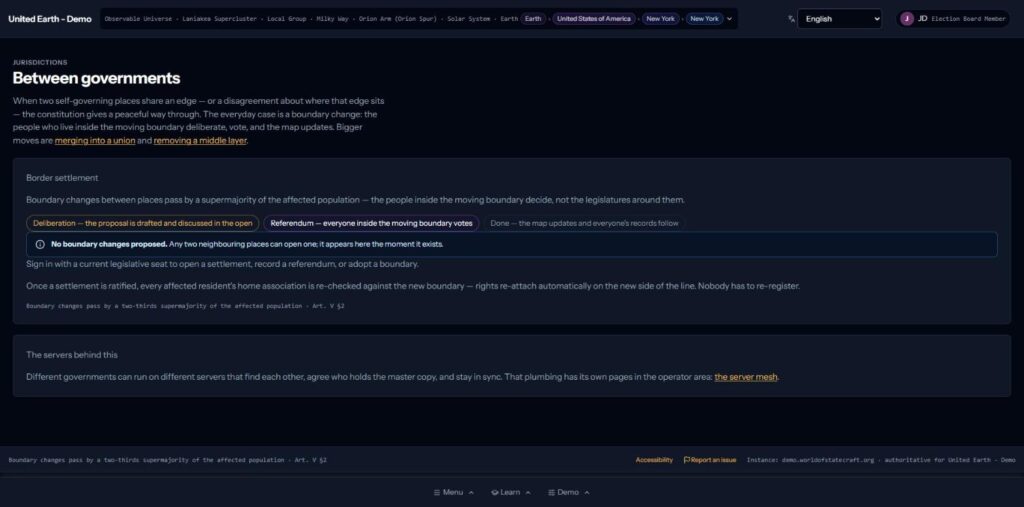Select the New York chip after United States

(660, 19)
